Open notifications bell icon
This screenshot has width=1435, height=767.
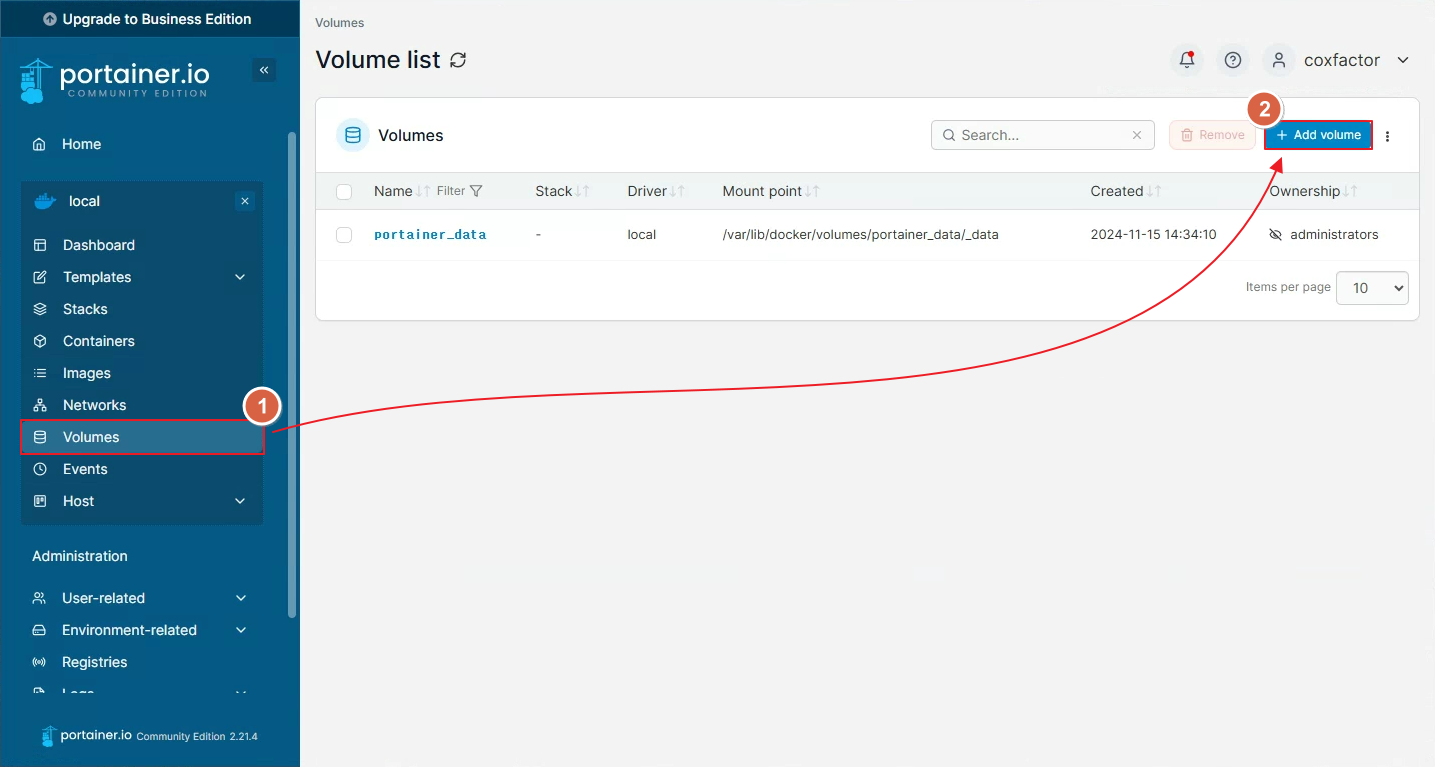1187,60
